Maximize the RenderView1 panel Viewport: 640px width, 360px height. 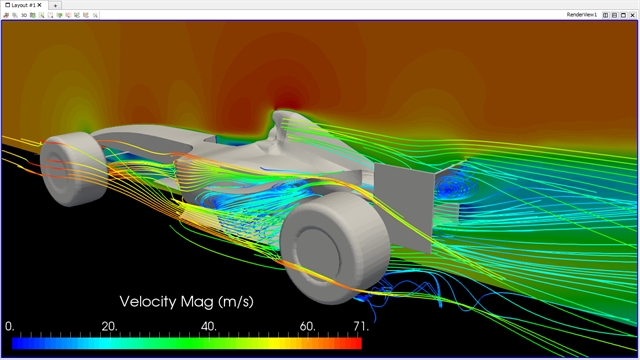pos(623,15)
